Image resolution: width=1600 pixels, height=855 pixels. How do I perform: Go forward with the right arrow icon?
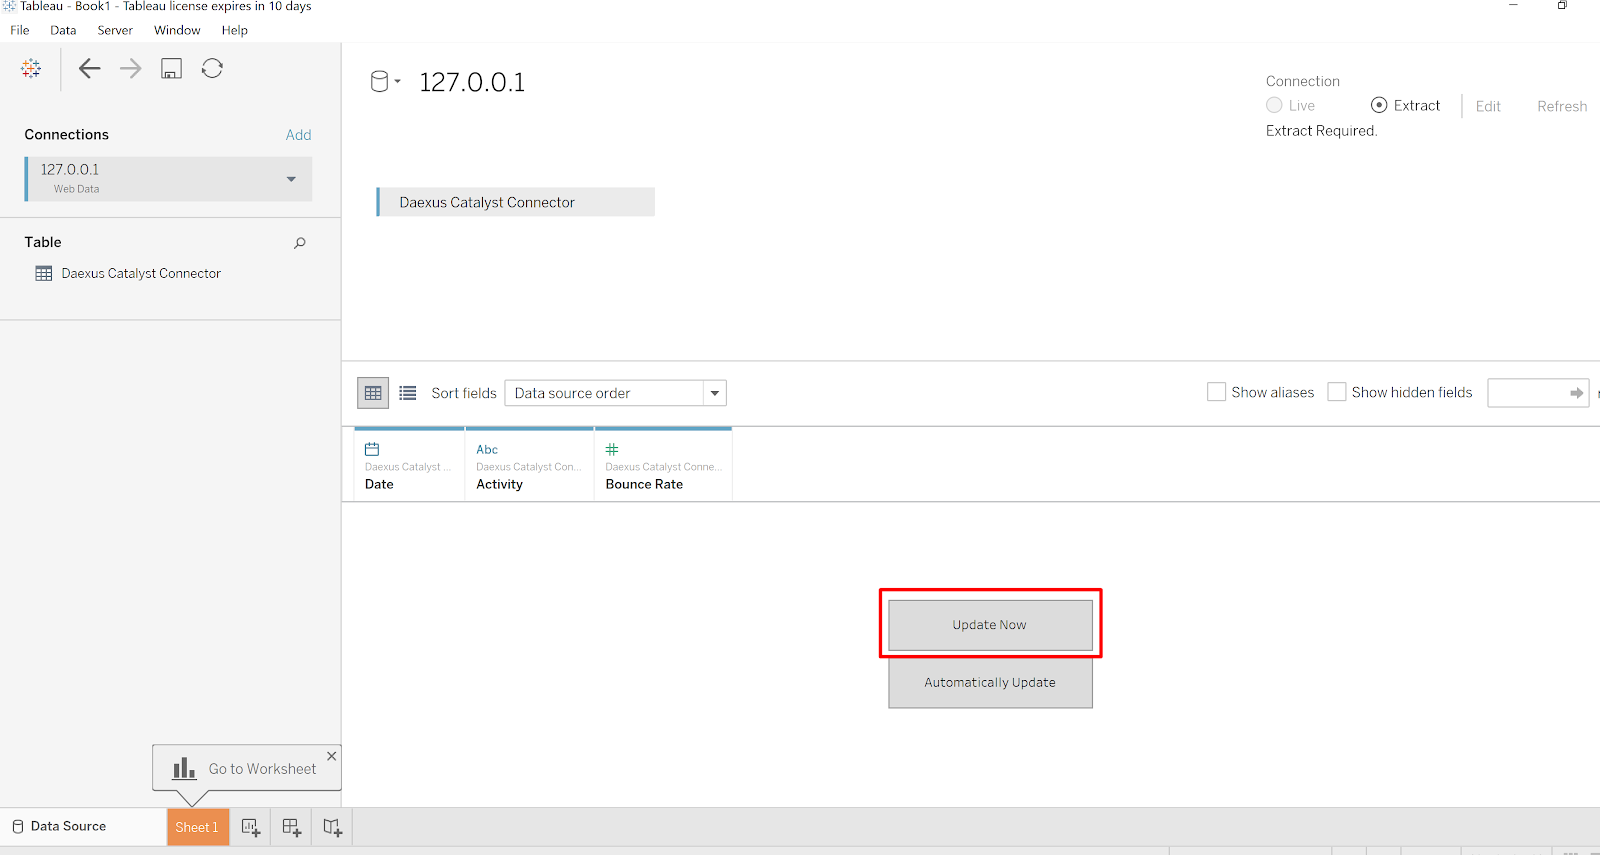[x=130, y=68]
